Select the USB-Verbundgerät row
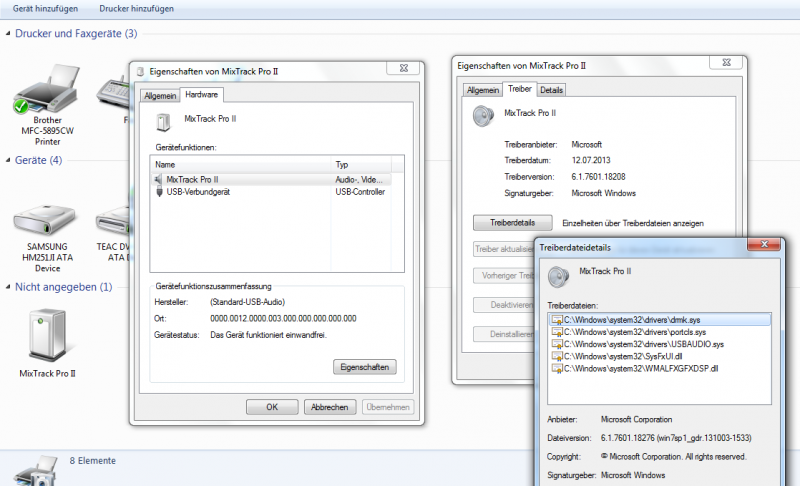The width and height of the screenshot is (800, 486). (x=271, y=192)
